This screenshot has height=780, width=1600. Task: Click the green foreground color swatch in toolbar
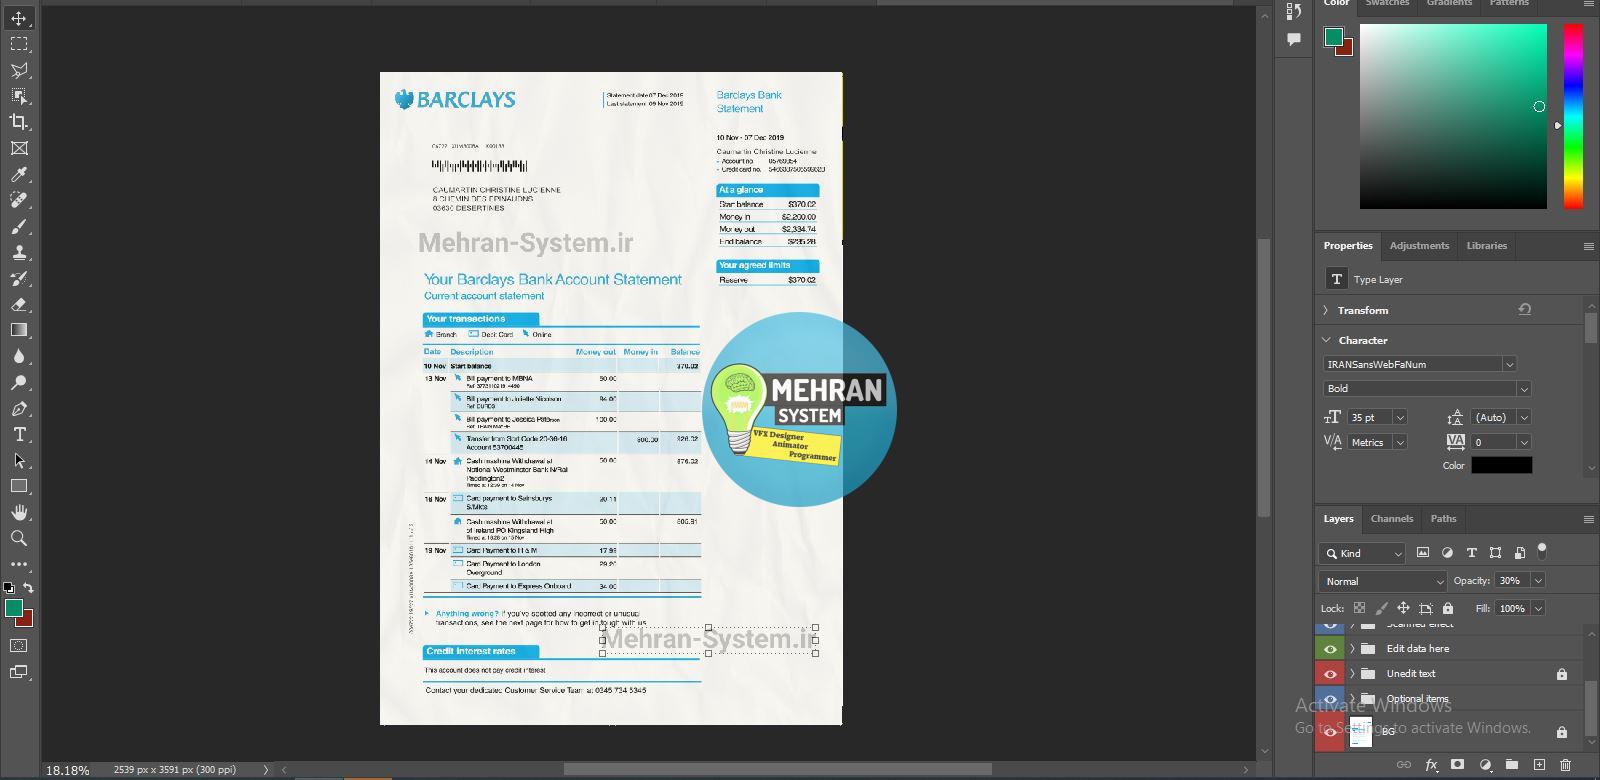12,606
